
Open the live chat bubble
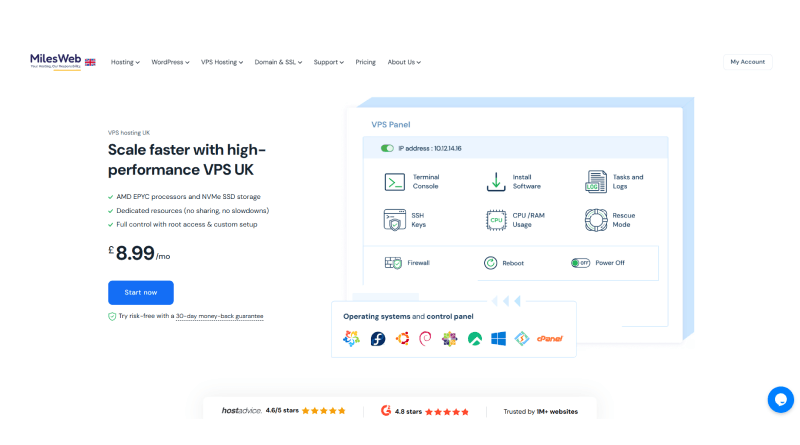tap(781, 400)
